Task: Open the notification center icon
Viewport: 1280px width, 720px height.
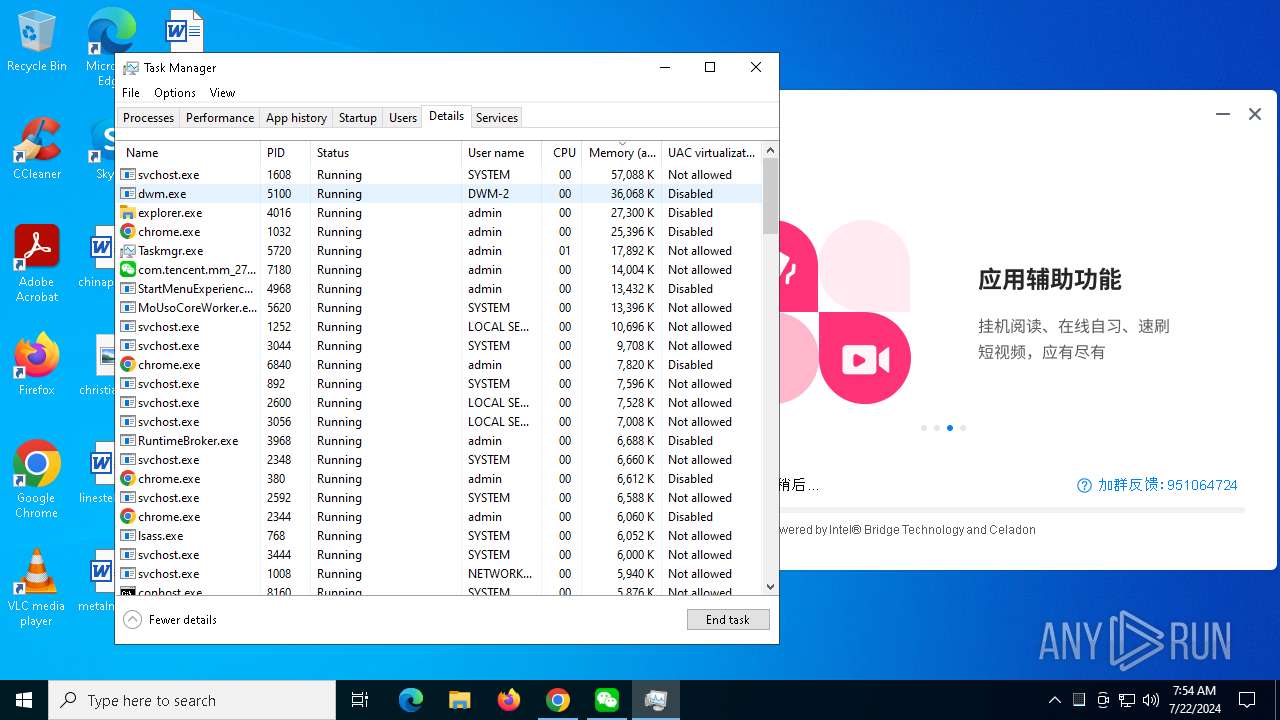Action: [x=1247, y=700]
